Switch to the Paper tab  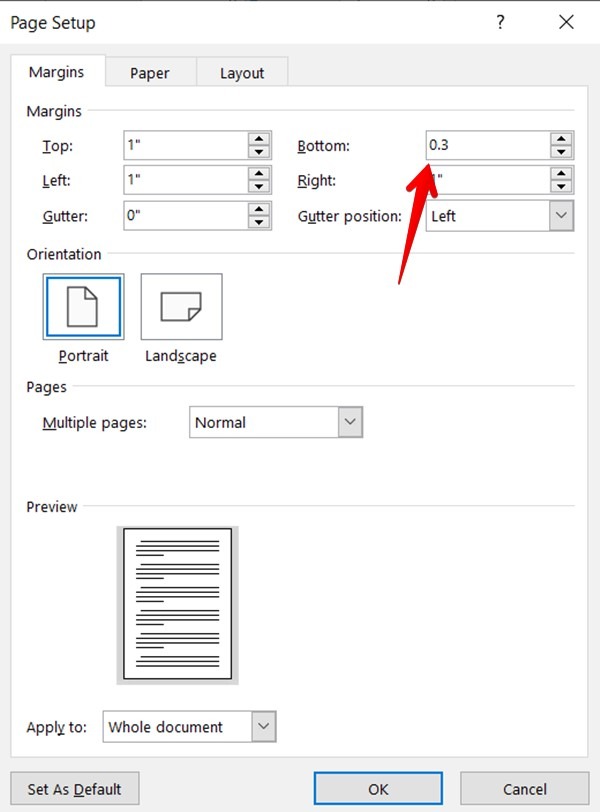click(x=150, y=73)
